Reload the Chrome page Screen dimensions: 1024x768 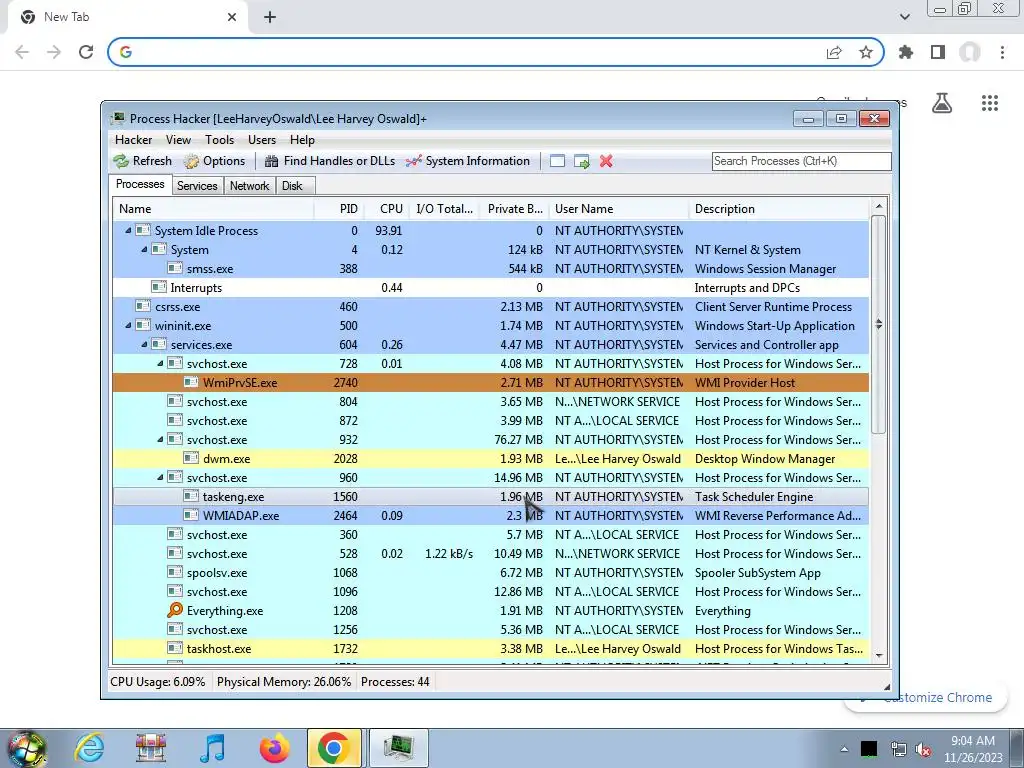point(86,52)
